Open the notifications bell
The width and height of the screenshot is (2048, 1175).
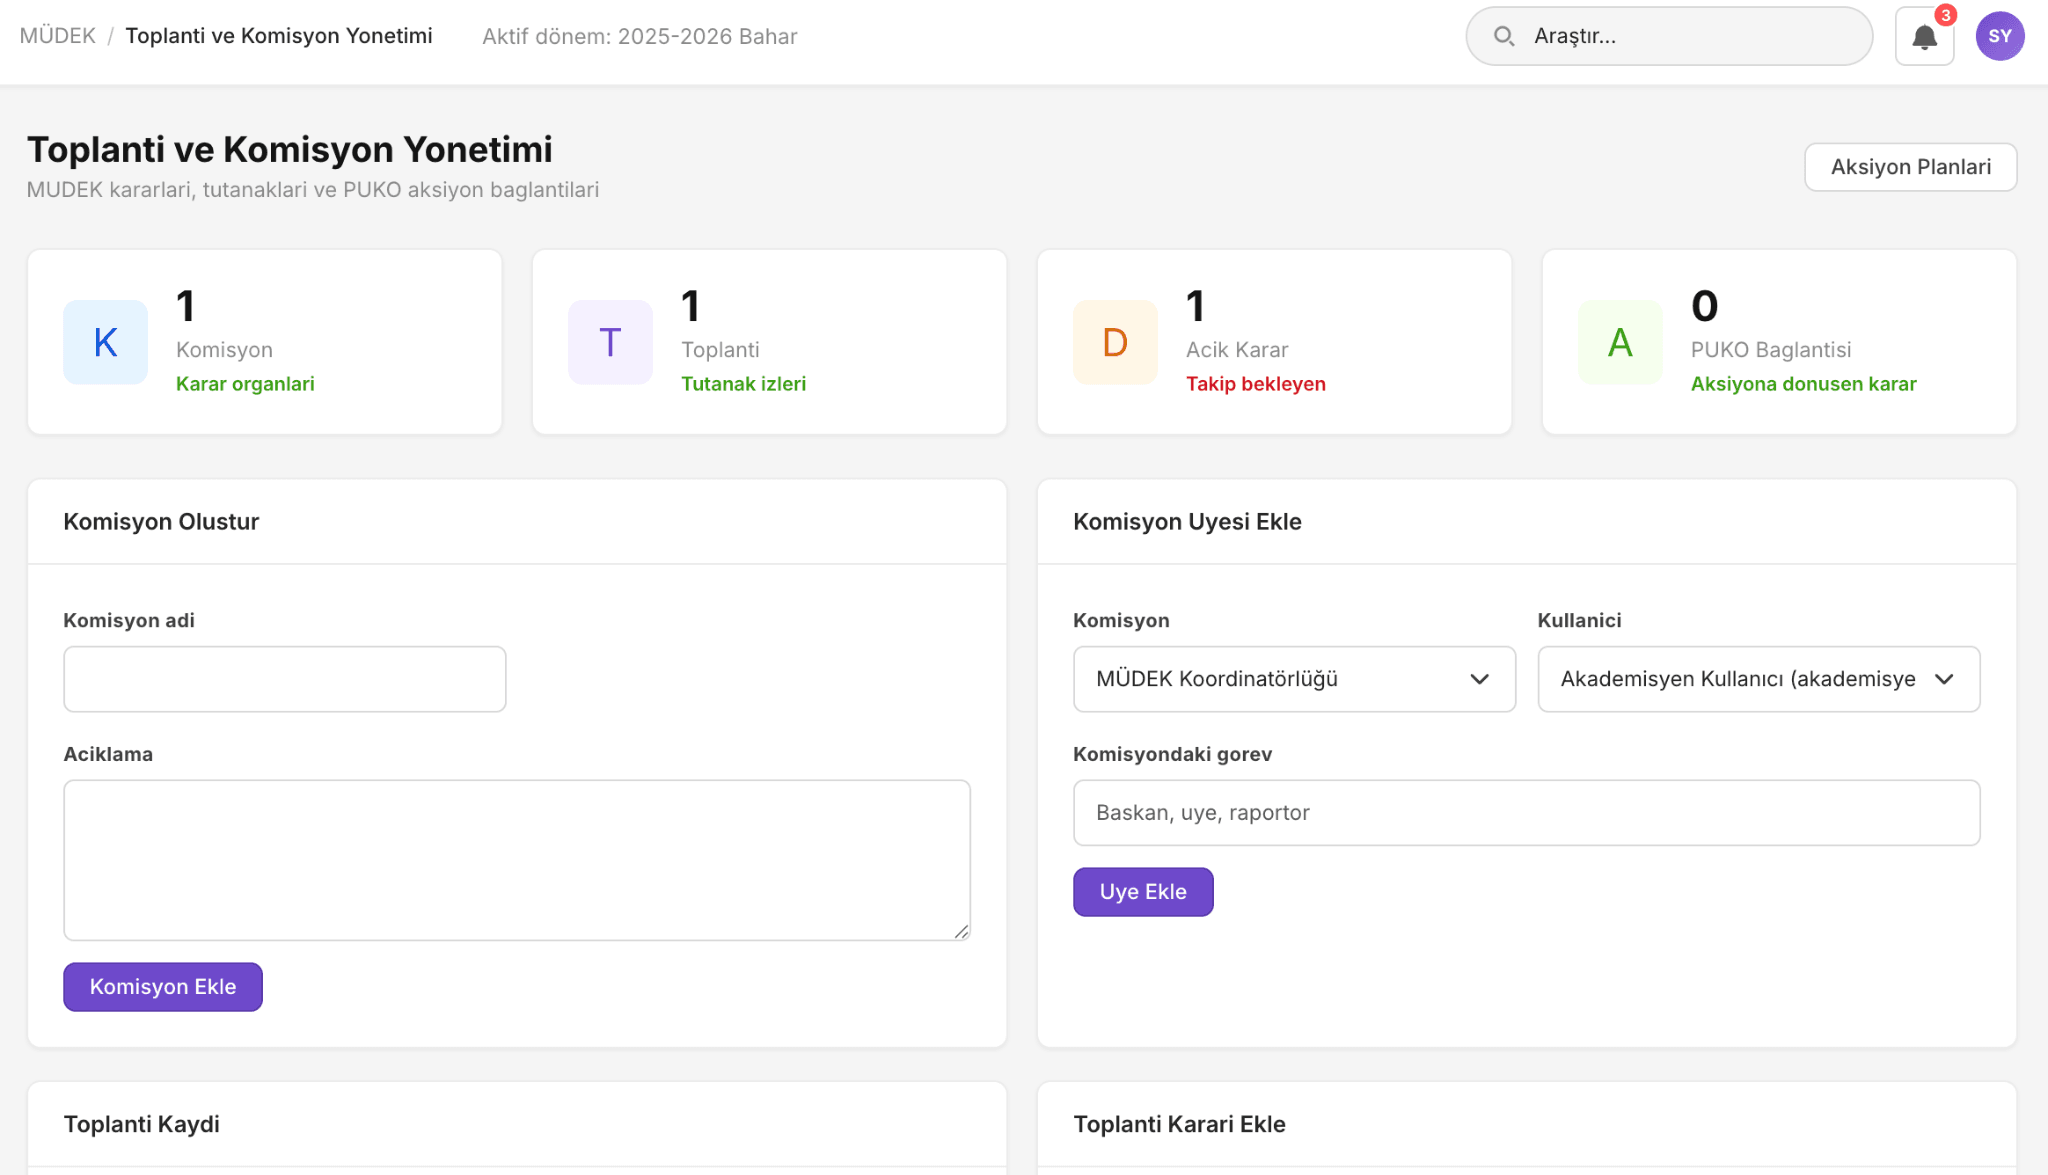[1924, 37]
